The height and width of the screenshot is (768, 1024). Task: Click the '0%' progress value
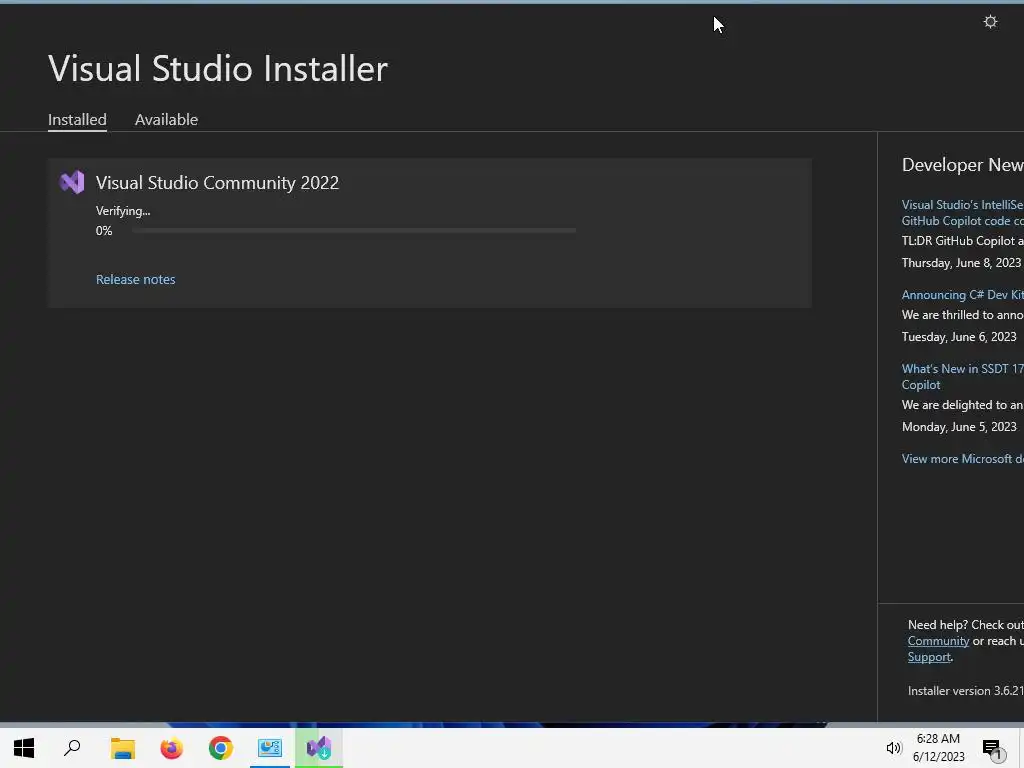coord(104,231)
